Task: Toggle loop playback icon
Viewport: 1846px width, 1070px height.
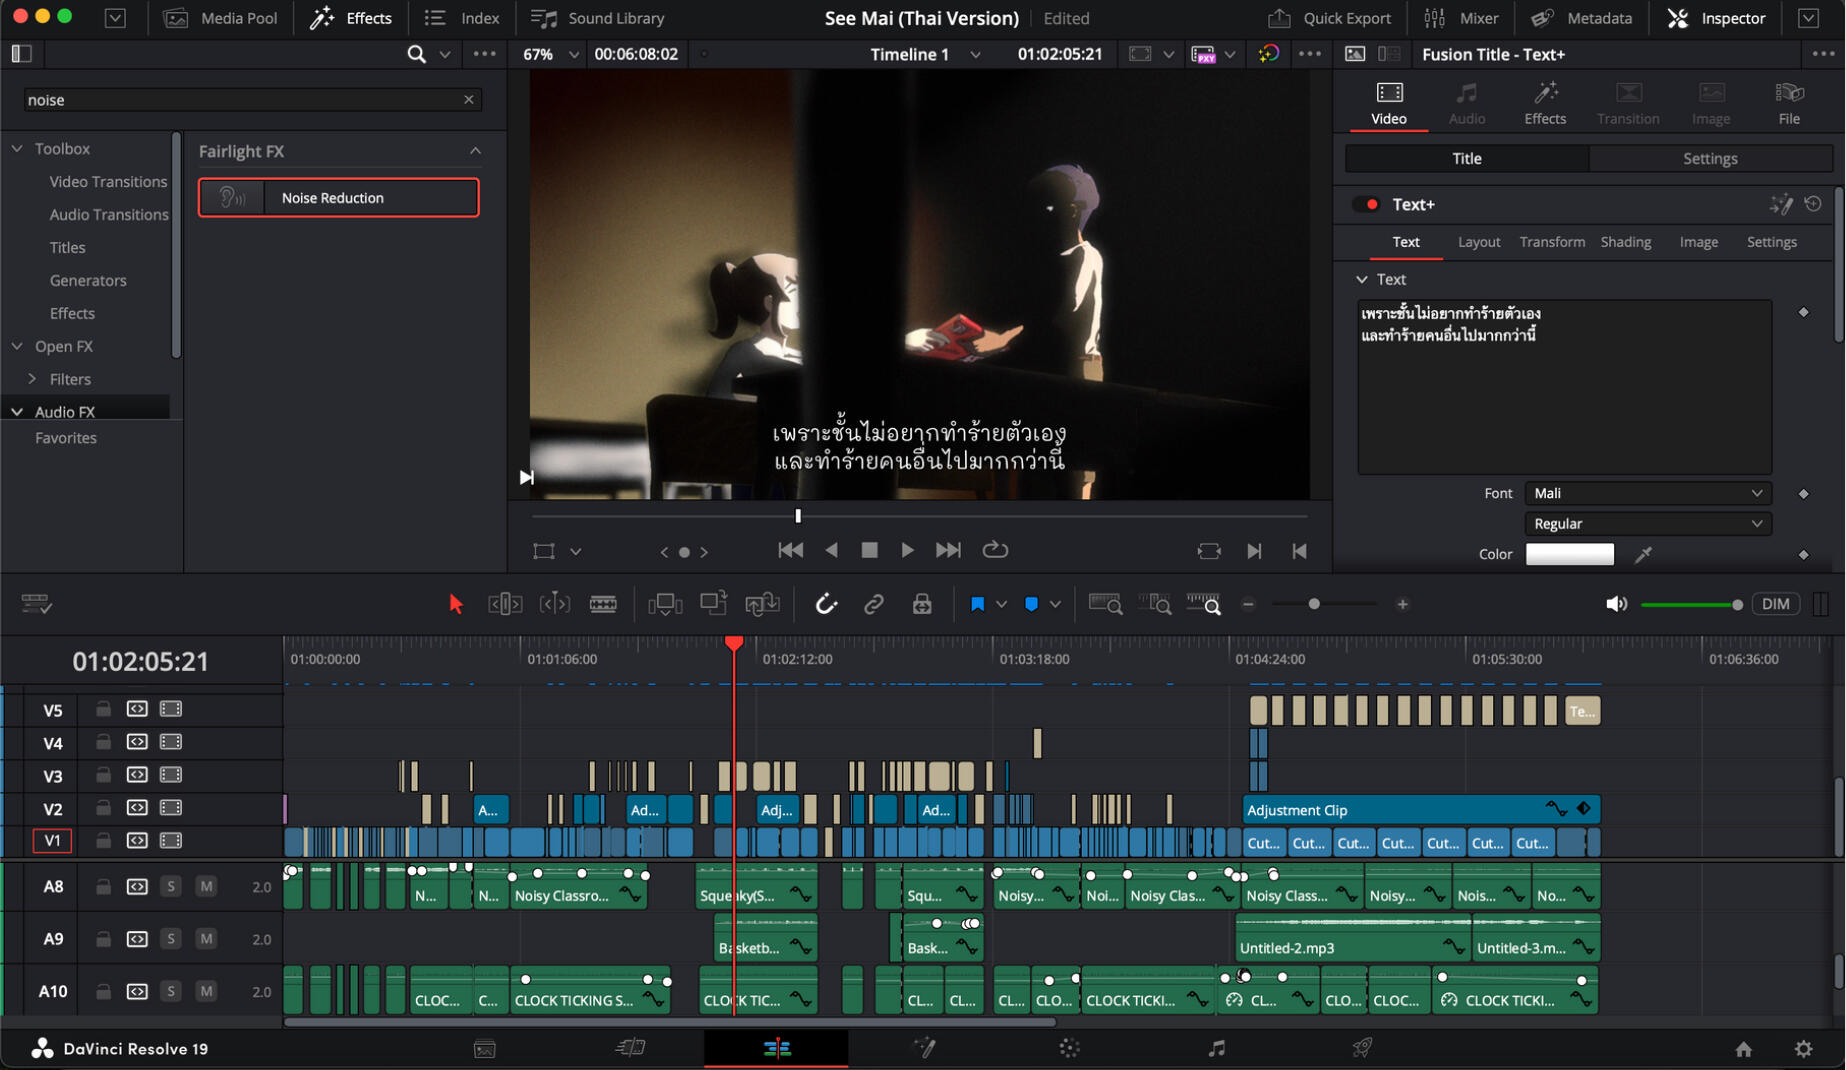Action: 994,550
